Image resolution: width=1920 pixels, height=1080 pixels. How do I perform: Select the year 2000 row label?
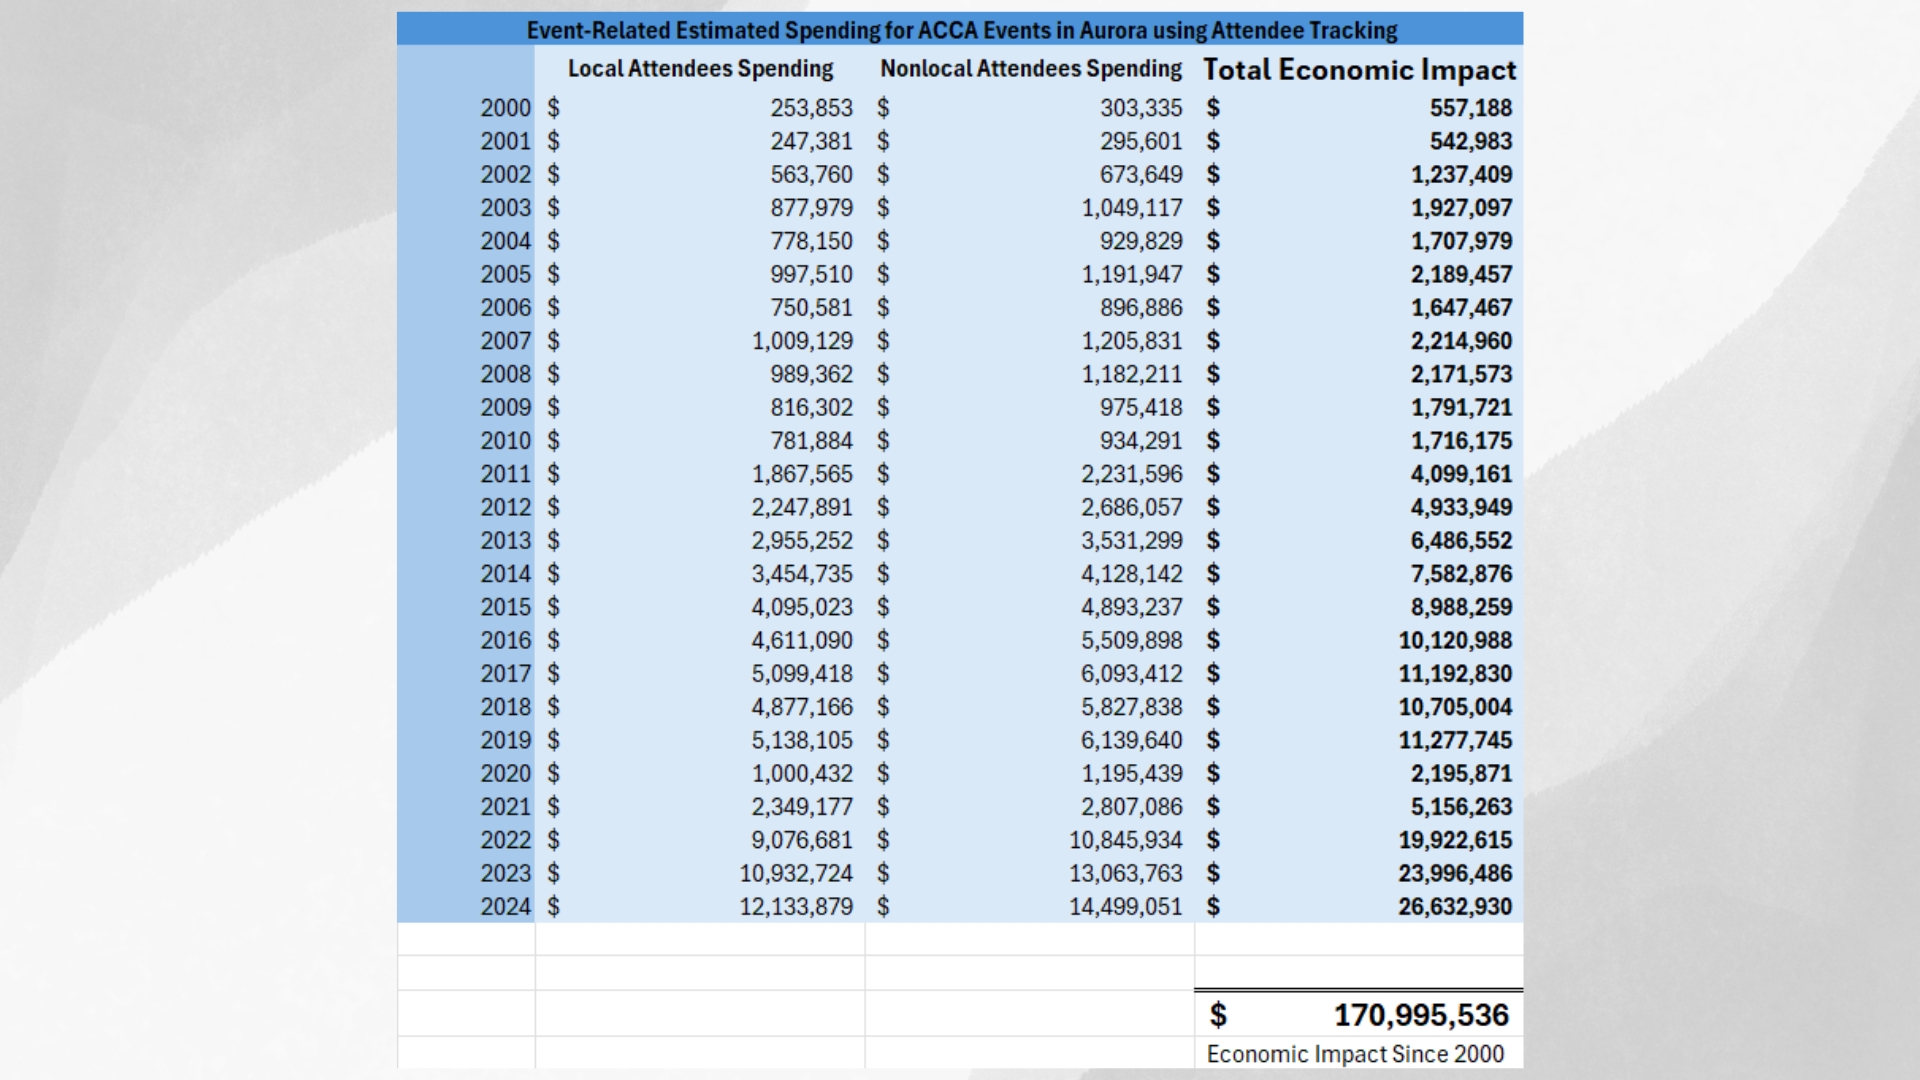[505, 108]
